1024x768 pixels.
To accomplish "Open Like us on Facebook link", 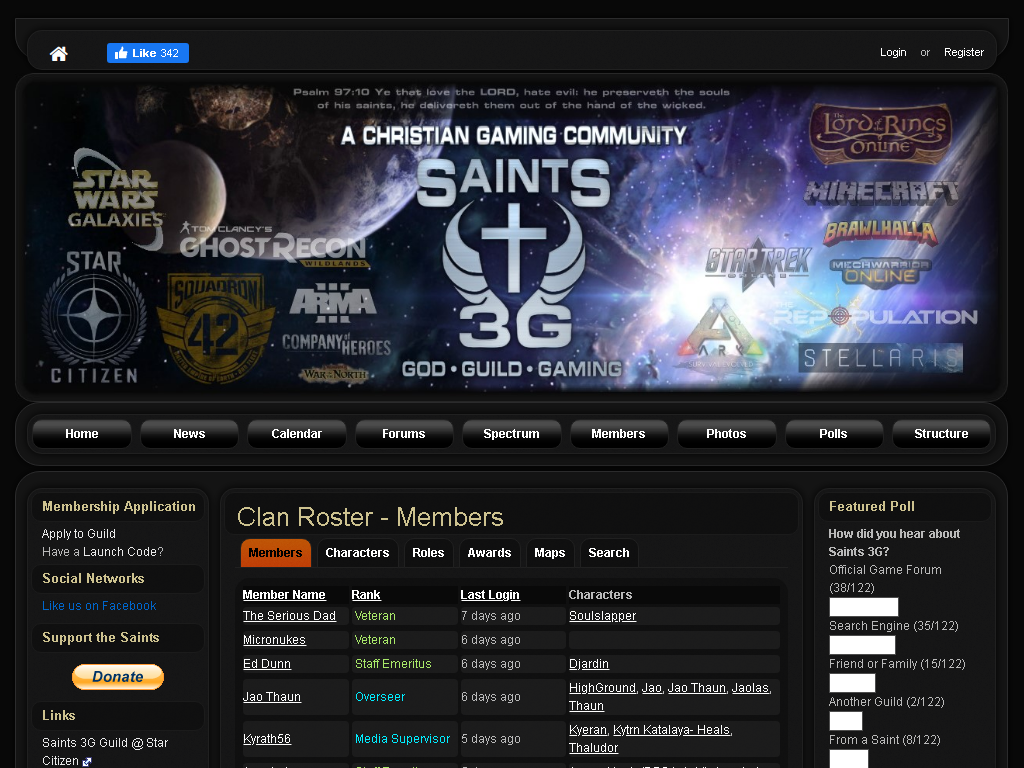I will (x=99, y=605).
